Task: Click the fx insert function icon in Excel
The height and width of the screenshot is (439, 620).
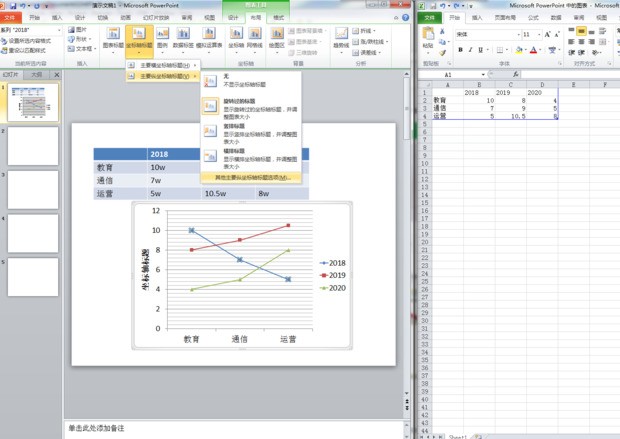Action: click(x=516, y=74)
